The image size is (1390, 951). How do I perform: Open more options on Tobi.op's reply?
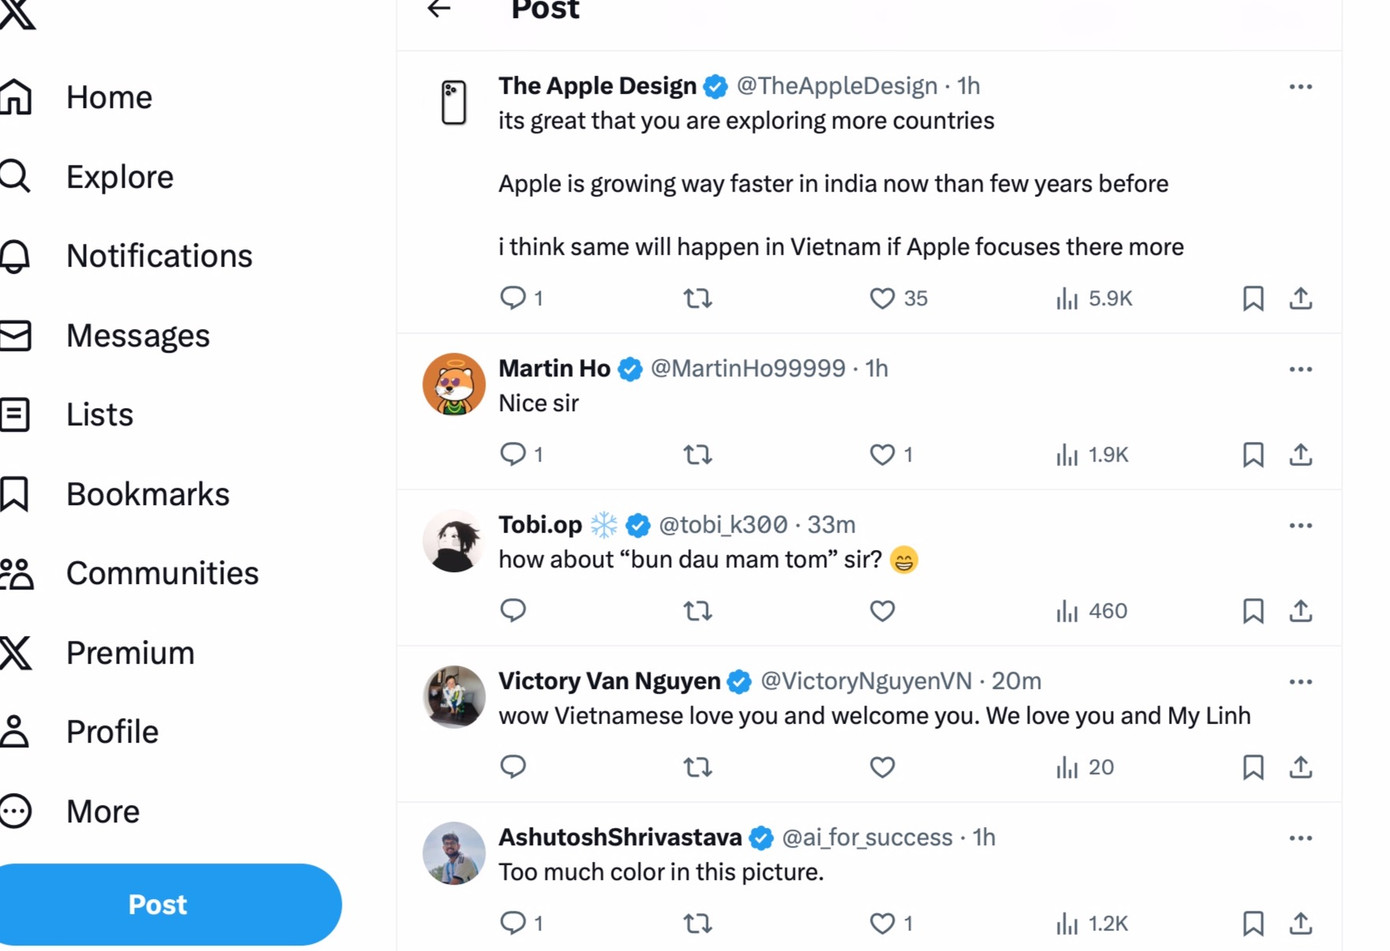1300,525
